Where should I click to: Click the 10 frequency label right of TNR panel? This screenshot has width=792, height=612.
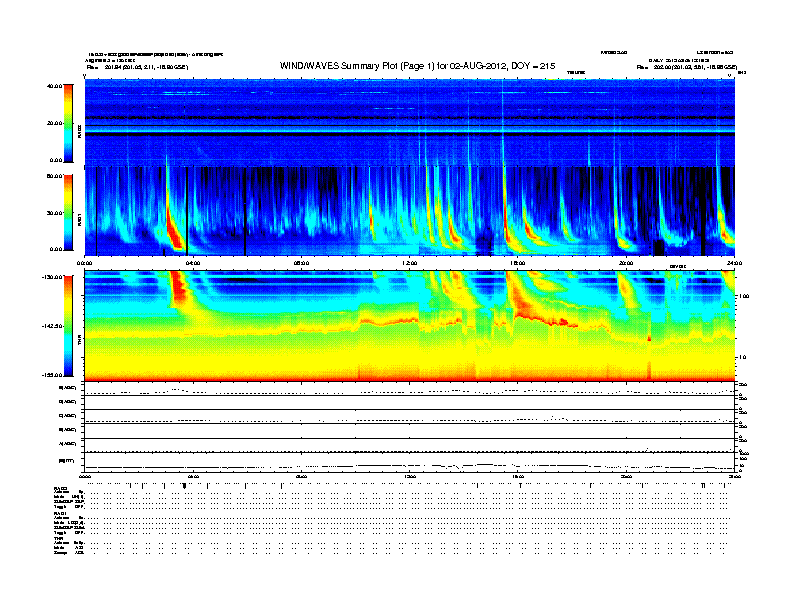742,358
